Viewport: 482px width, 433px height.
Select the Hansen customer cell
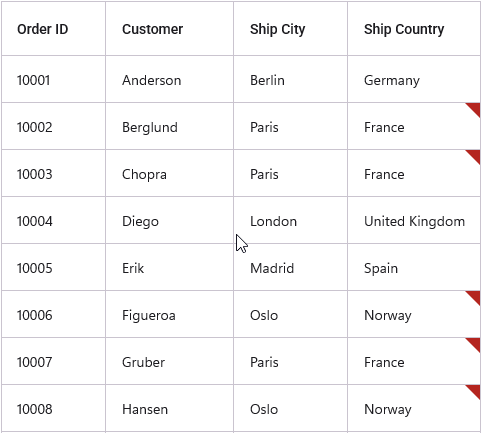tap(169, 408)
